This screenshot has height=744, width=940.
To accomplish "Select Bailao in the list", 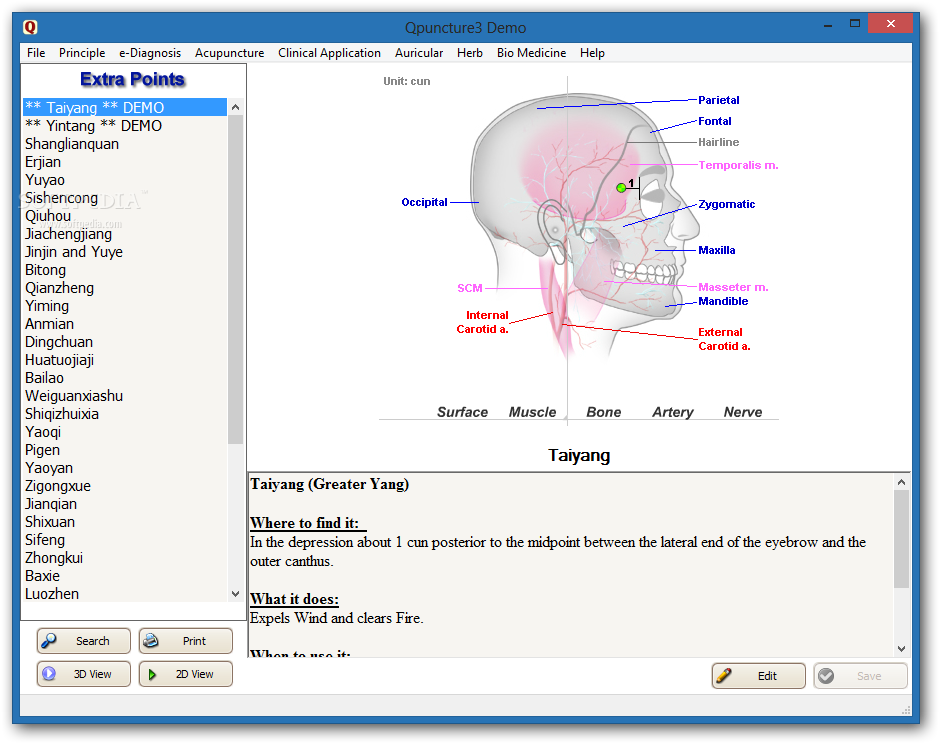I will click(125, 378).
